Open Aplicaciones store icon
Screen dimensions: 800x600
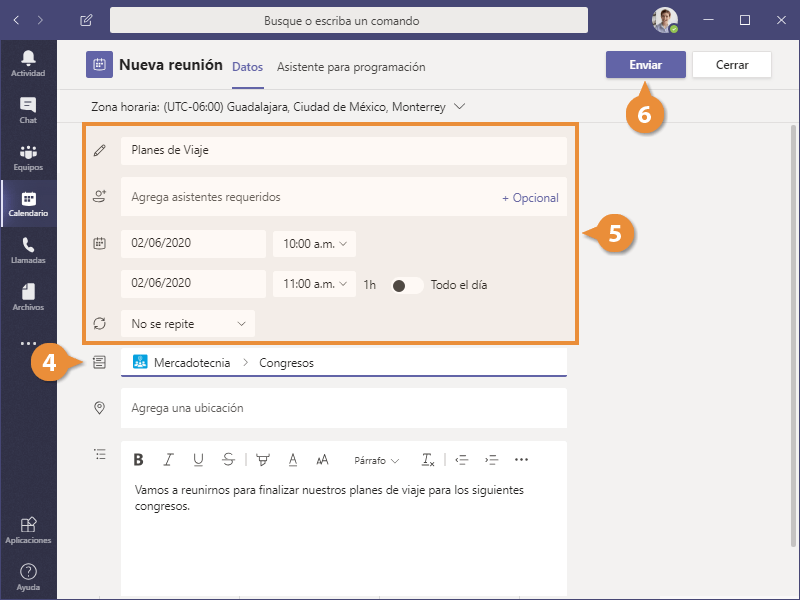pyautogui.click(x=28, y=529)
